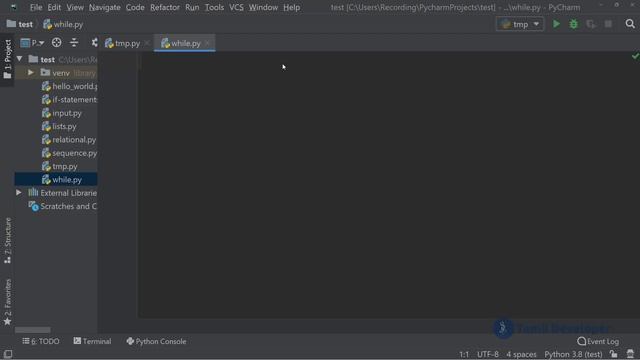The image size is (640, 360).
Task: Click Run with Coverage icon
Action: click(591, 24)
